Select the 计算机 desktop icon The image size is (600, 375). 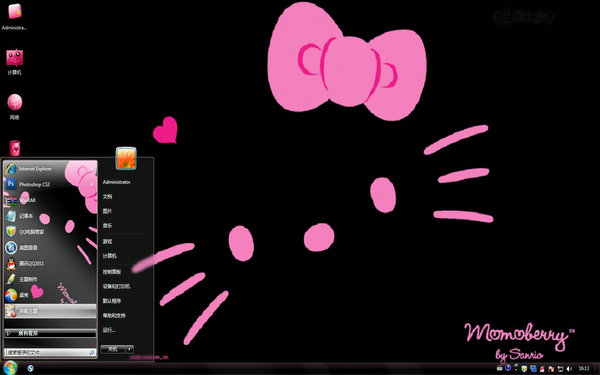click(15, 61)
